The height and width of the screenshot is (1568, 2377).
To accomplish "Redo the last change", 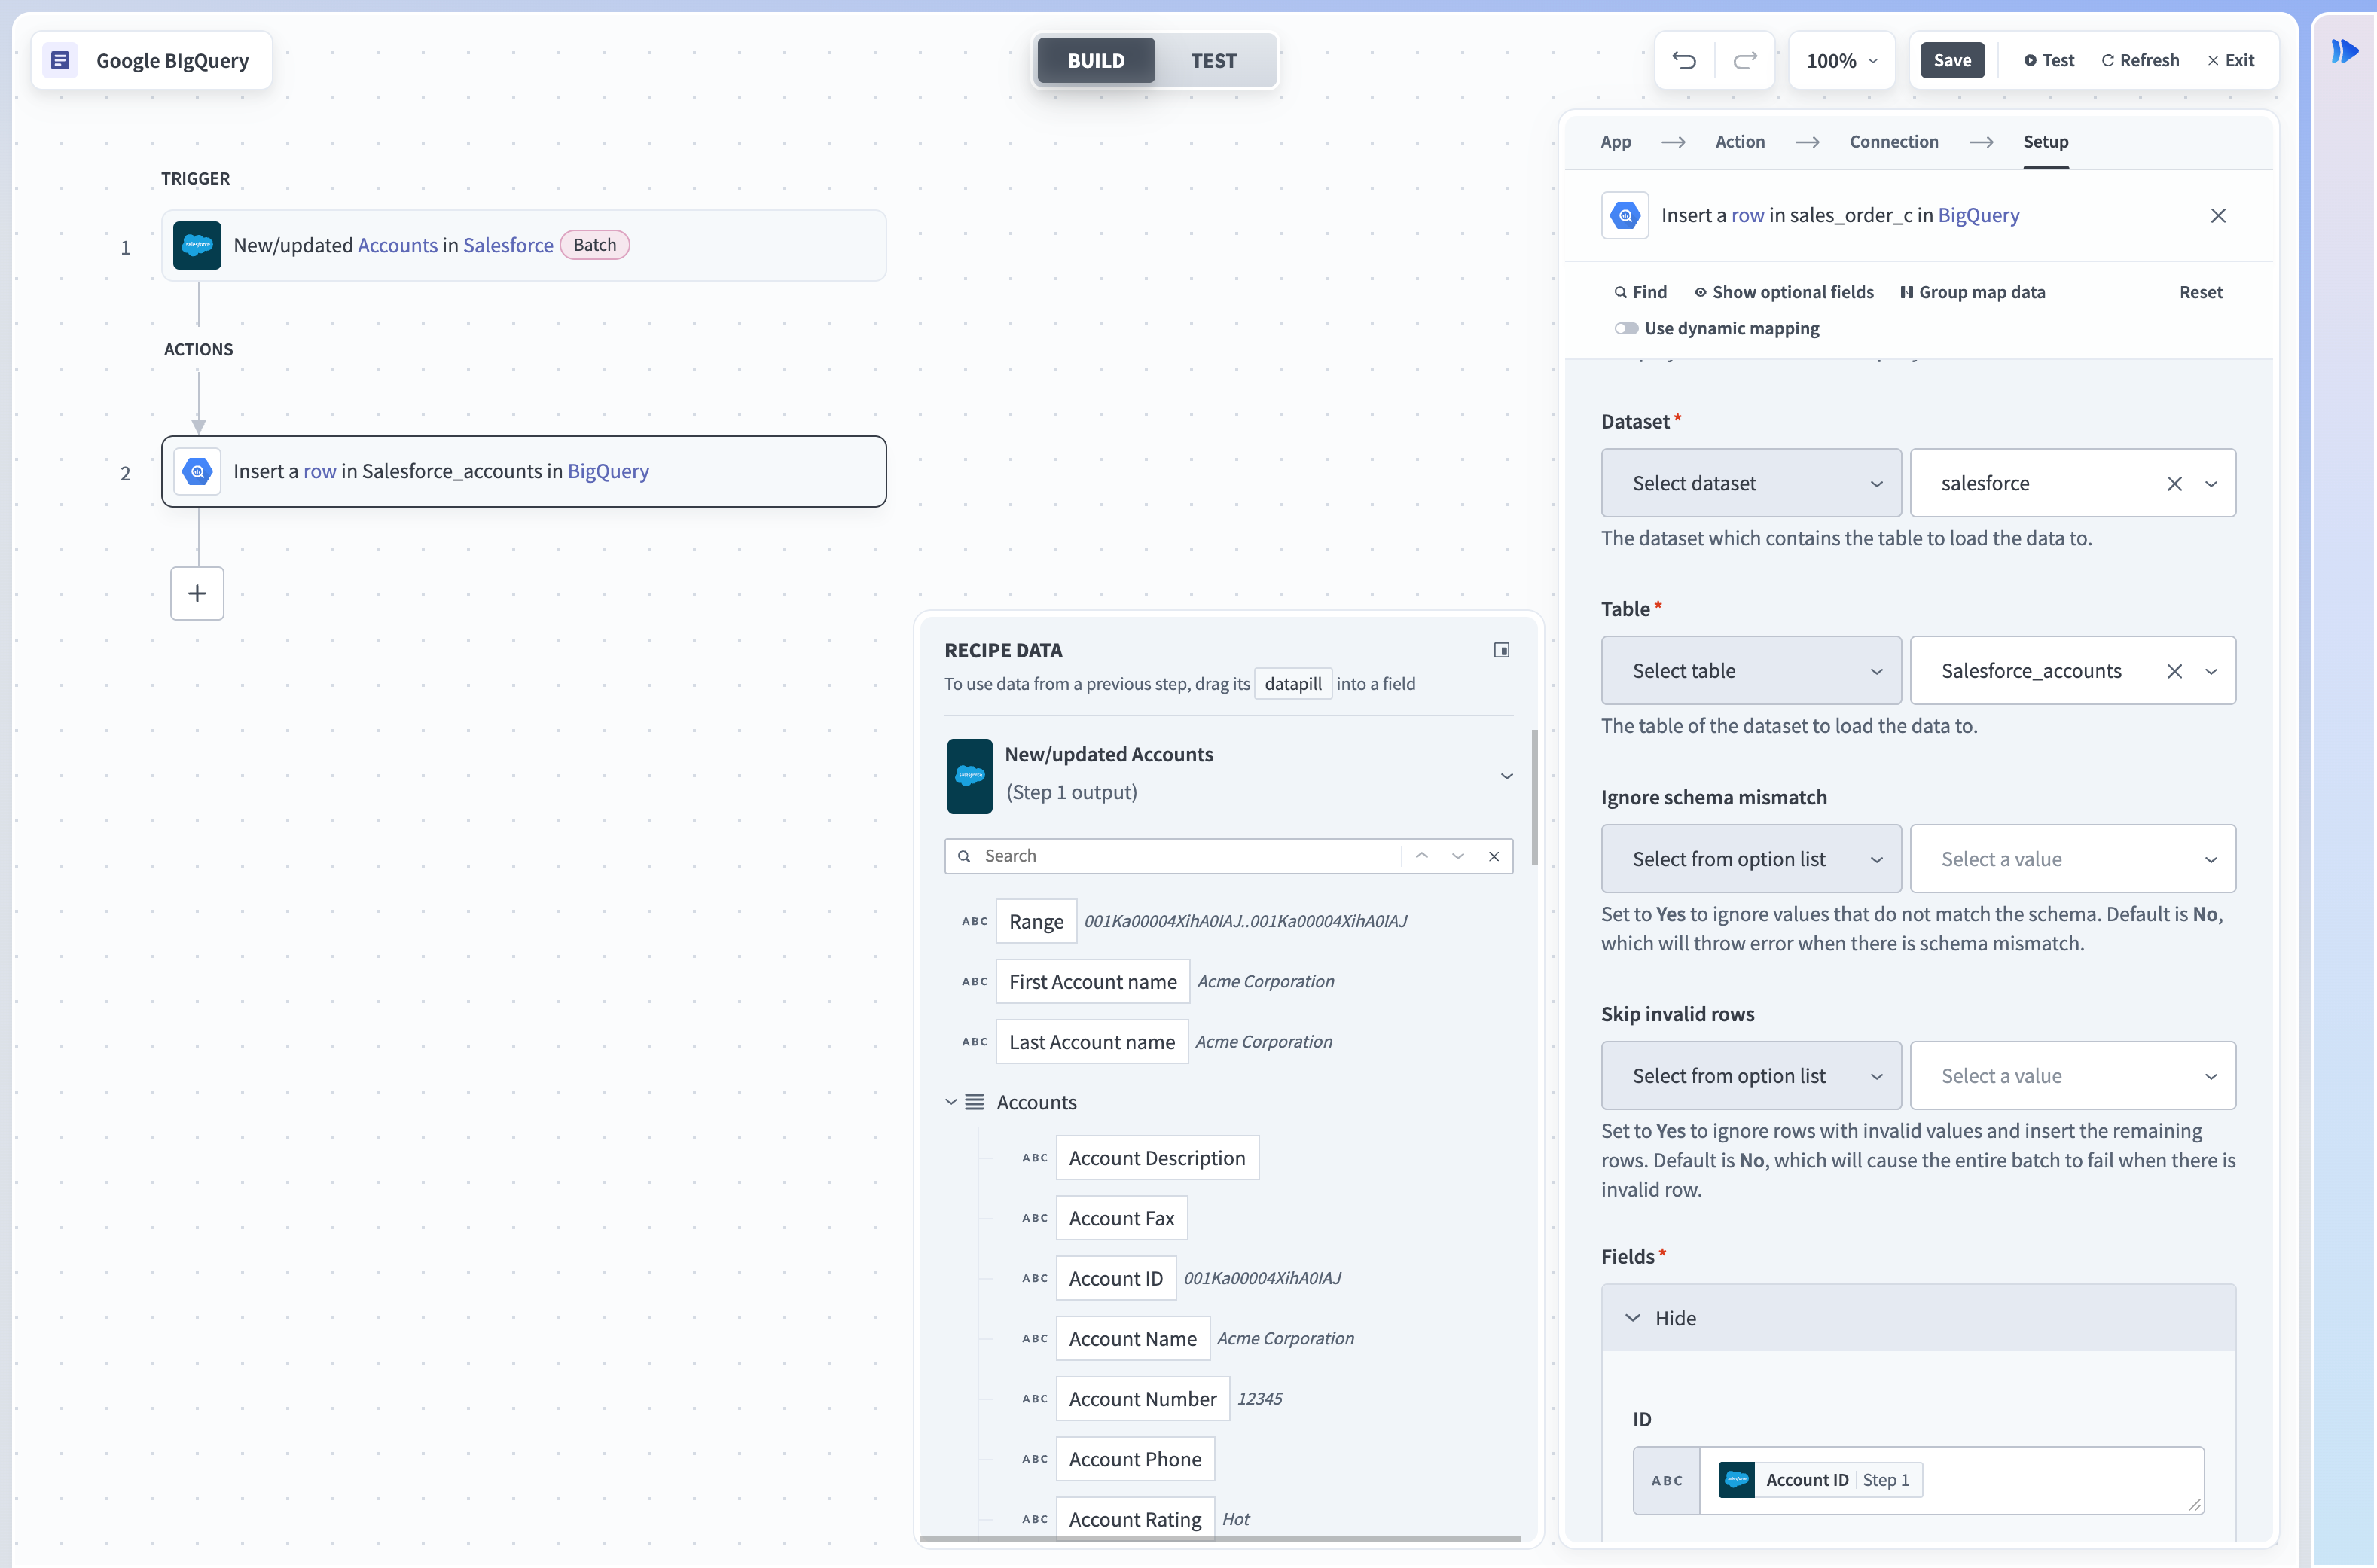I will pyautogui.click(x=1745, y=60).
